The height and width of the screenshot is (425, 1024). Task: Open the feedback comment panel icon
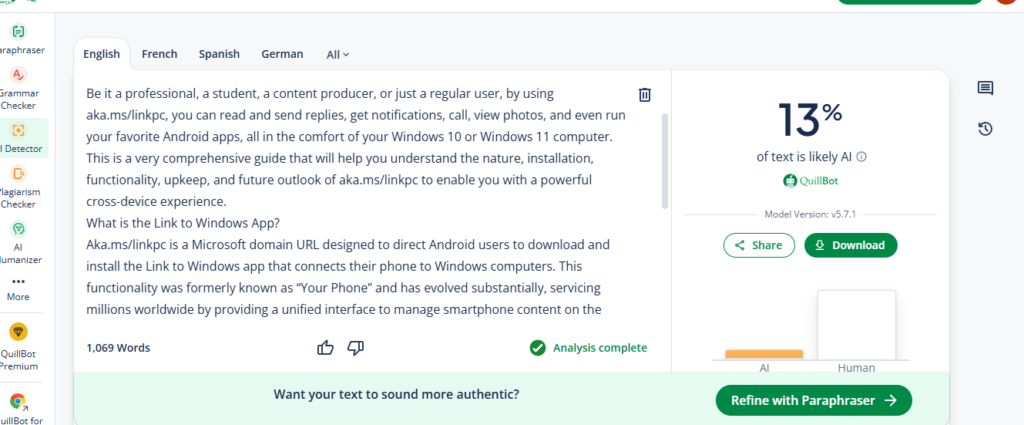point(985,89)
